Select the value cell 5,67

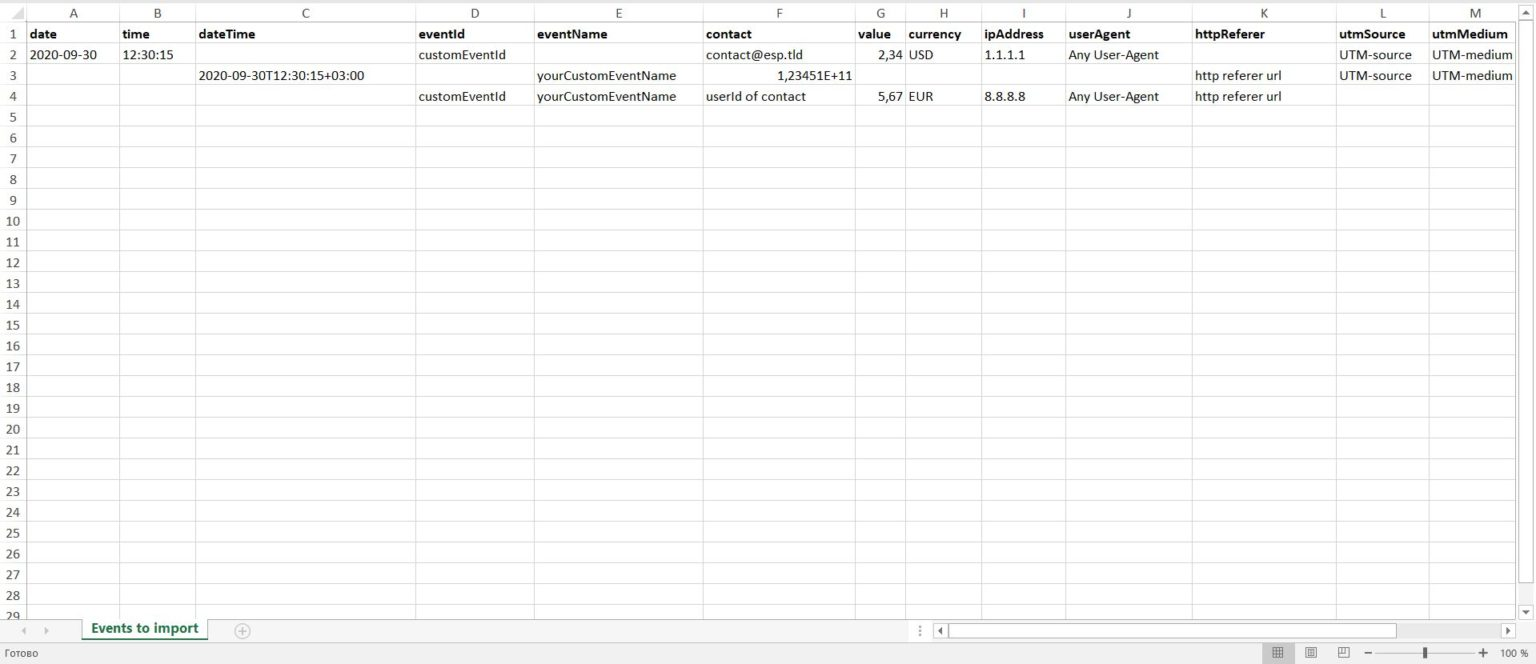[880, 96]
